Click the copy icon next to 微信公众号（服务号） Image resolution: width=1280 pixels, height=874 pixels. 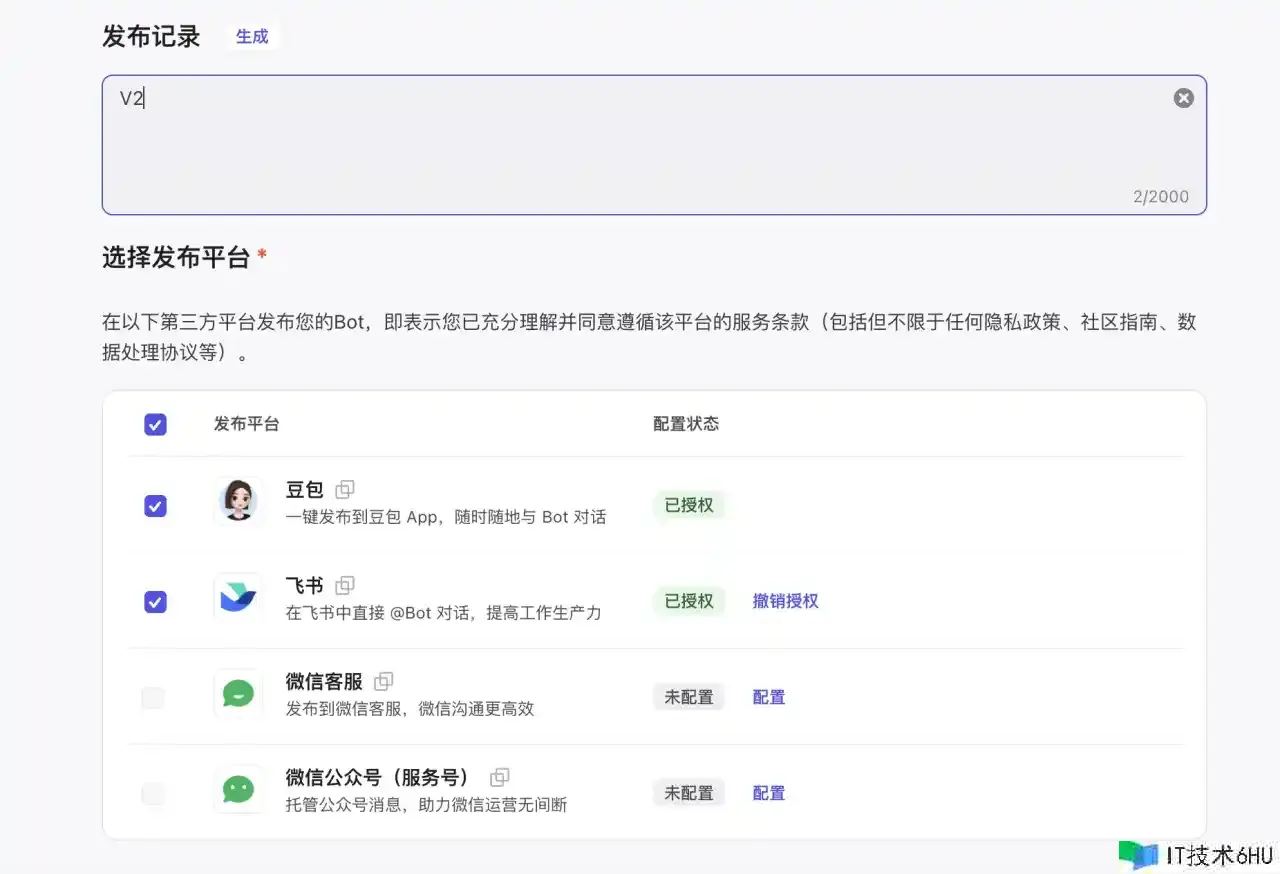pyautogui.click(x=499, y=777)
